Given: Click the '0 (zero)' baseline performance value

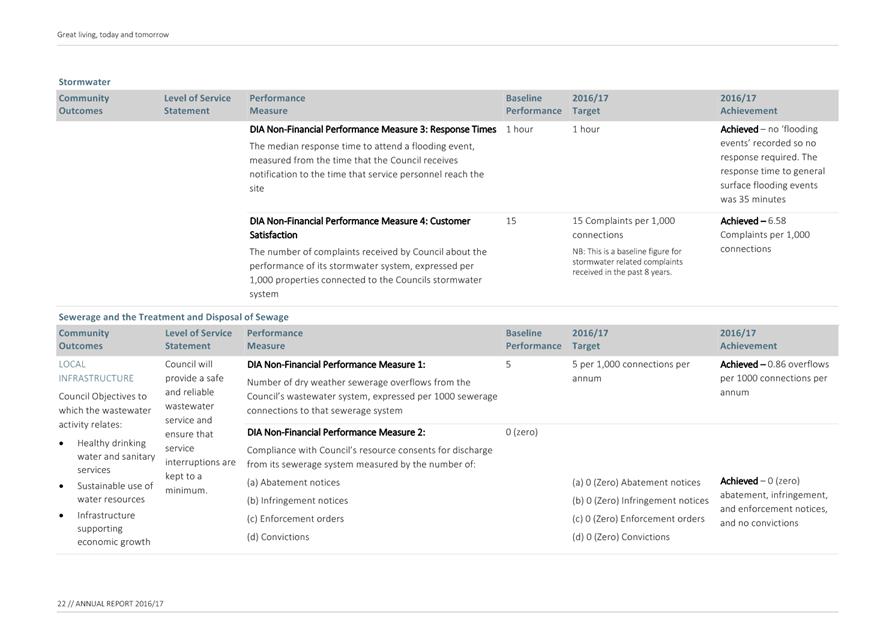Looking at the screenshot, I should pos(522,433).
